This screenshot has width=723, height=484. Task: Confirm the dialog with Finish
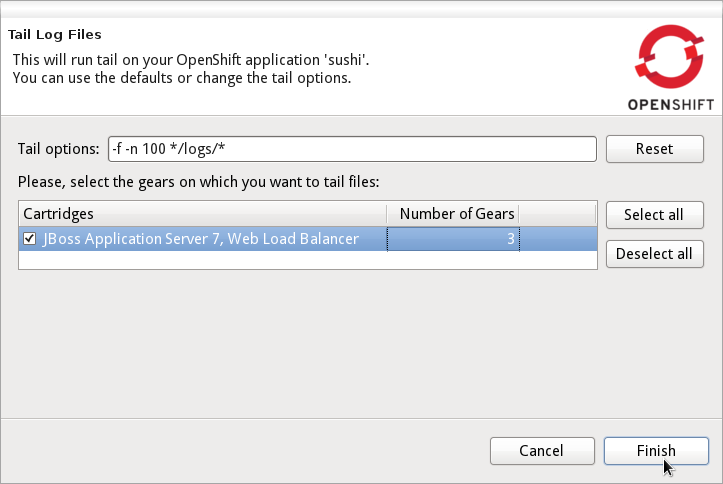[656, 451]
